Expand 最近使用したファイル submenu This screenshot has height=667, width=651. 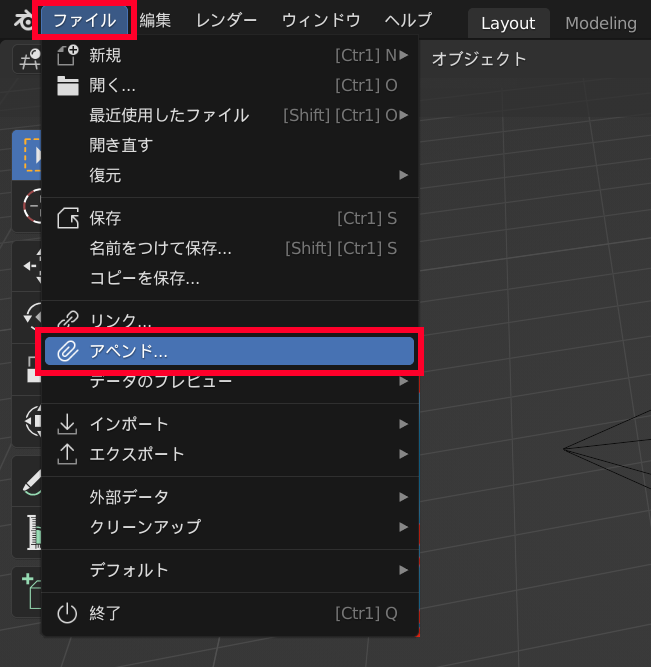(230, 115)
